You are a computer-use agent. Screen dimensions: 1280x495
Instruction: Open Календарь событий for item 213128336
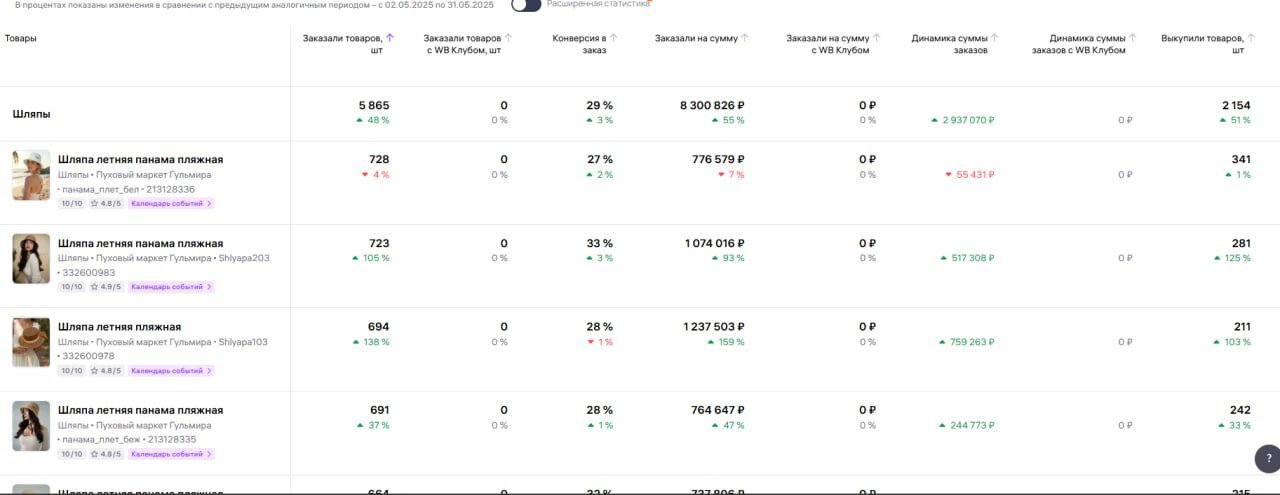(171, 203)
